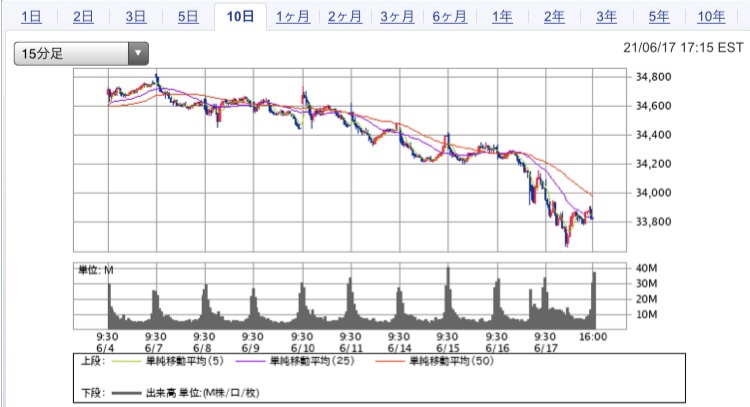The image size is (750, 407).
Task: Click the 6/10 date axis label
Action: tap(302, 348)
